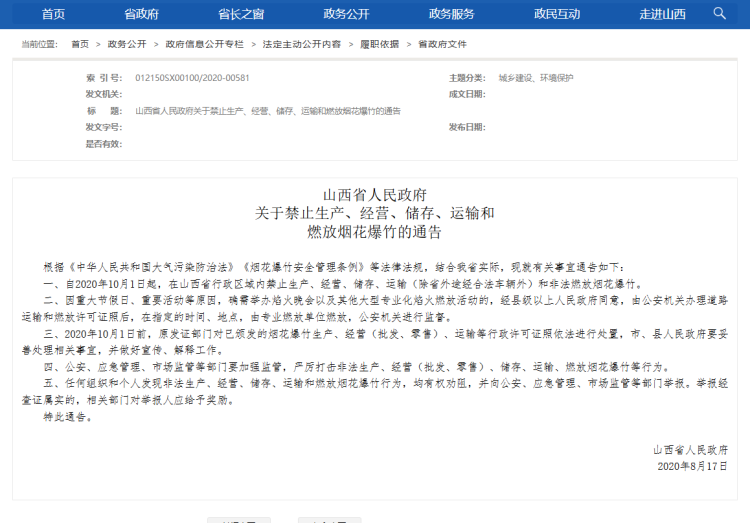Viewport: 750px width, 523px height.
Task: Click the 山西省人民政府 article heading
Action: 374,194
